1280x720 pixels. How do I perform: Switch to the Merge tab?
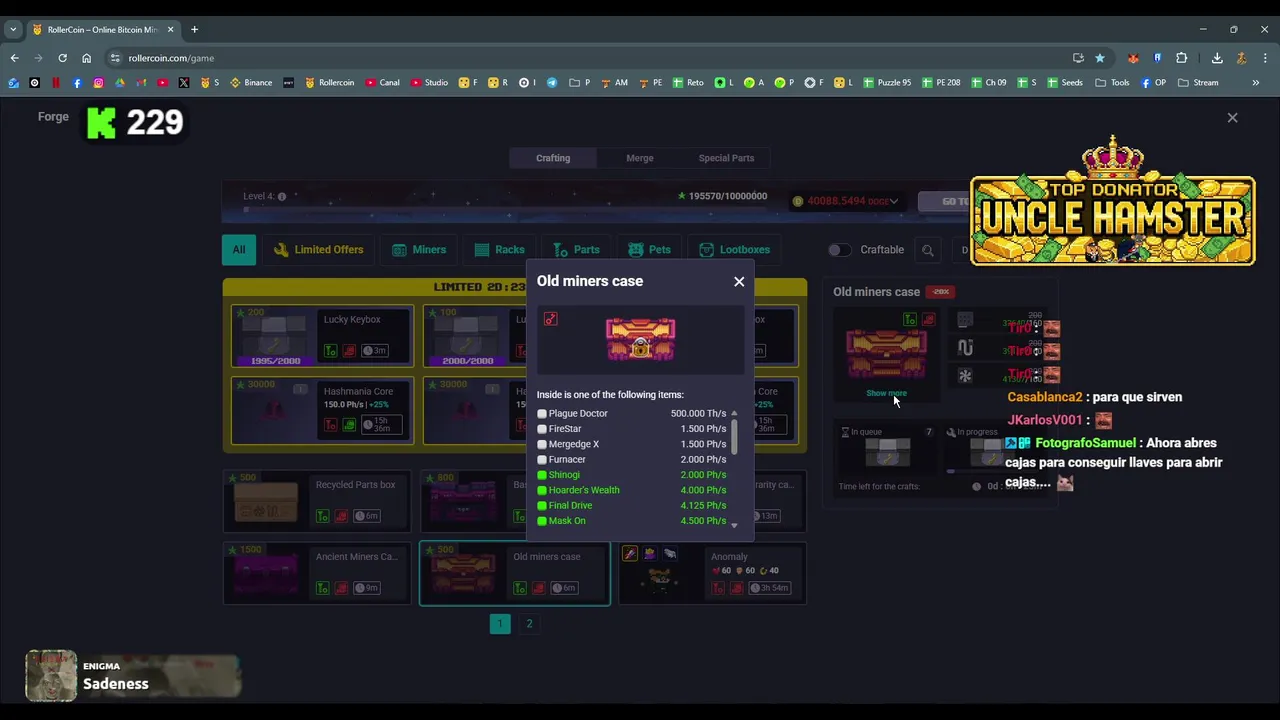coord(640,158)
